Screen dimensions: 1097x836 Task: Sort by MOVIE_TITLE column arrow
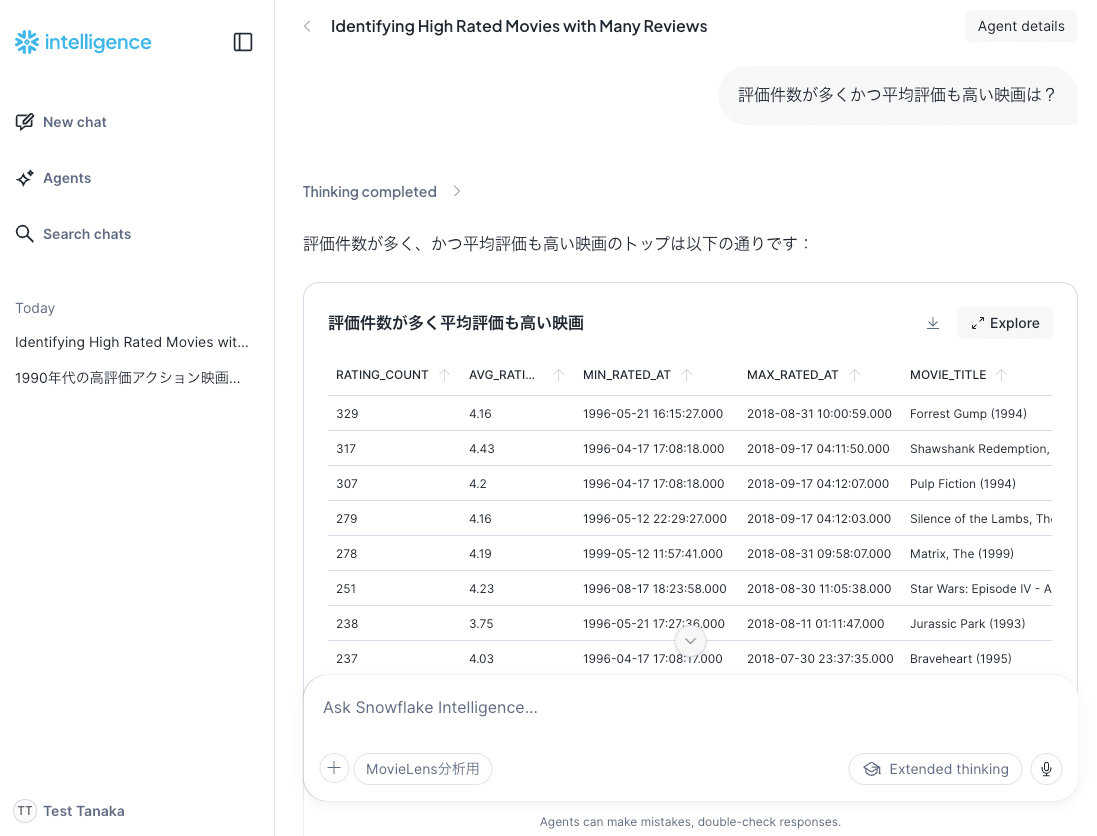pos(1001,375)
